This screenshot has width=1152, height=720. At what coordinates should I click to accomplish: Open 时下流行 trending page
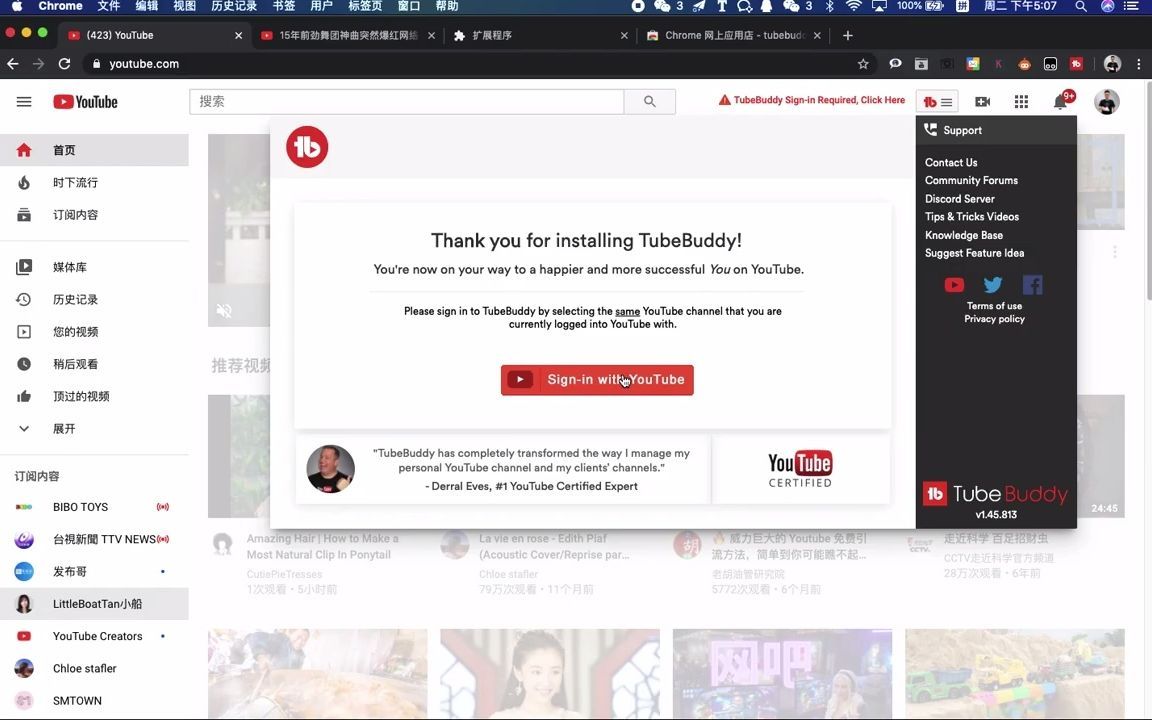(94, 182)
